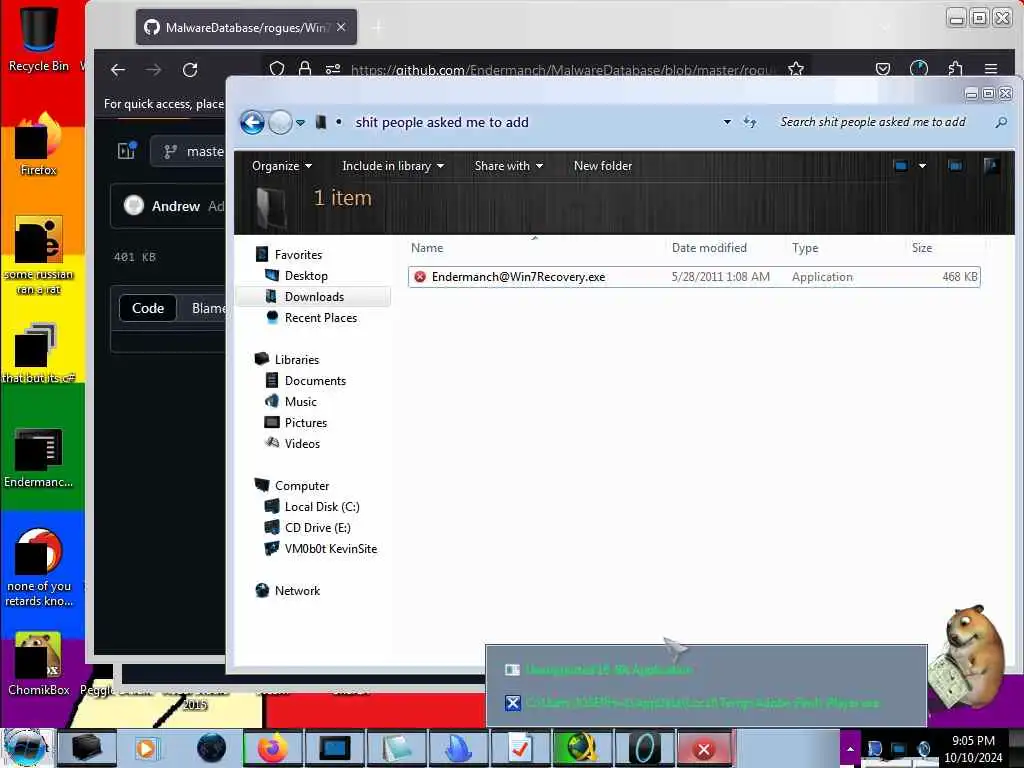This screenshot has width=1024, height=768.
Task: Open Firefox extensions puzzle icon
Action: point(955,69)
